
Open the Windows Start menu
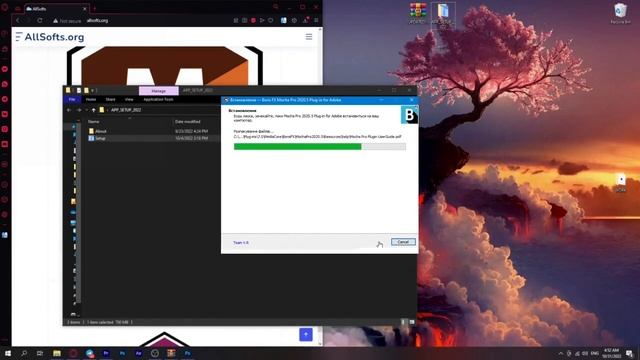[8, 353]
